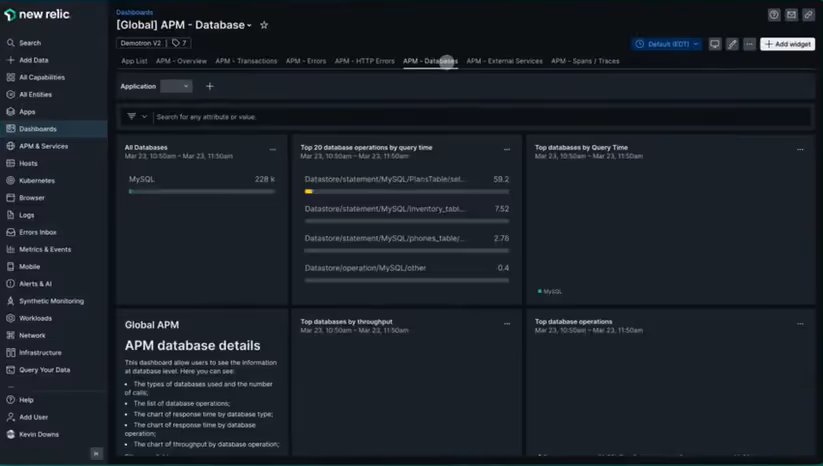Viewport: 823px width, 466px height.
Task: Add a variable with plus button
Action: click(x=209, y=86)
